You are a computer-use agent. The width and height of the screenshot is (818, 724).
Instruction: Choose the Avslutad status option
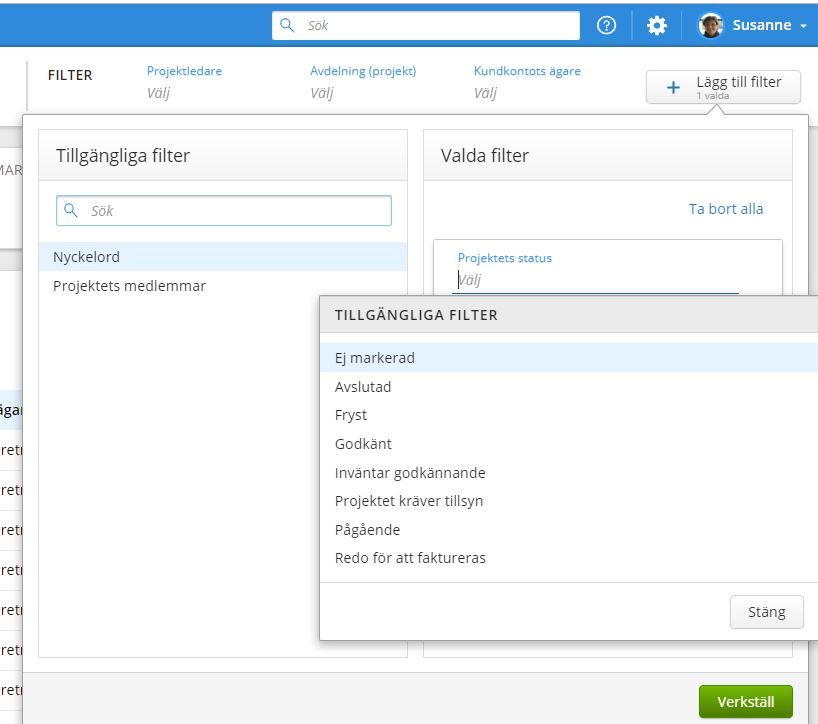coord(363,387)
